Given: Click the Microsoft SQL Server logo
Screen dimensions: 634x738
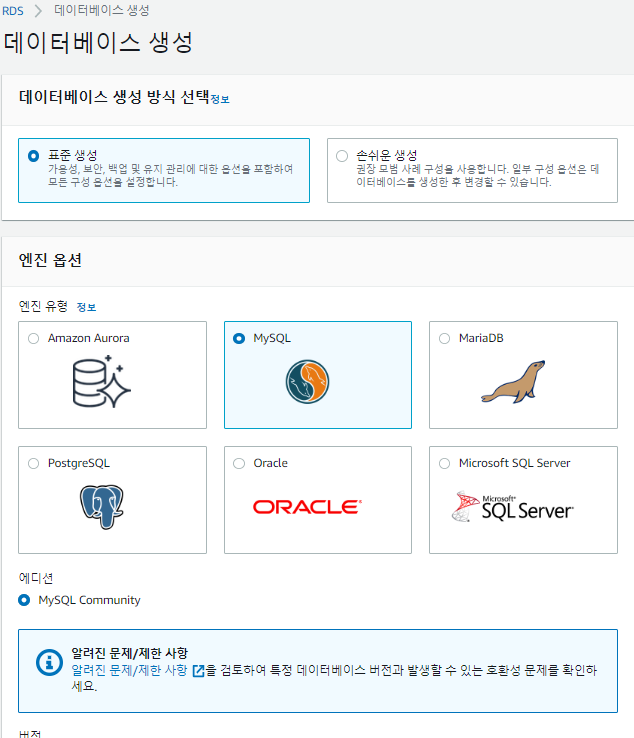Looking at the screenshot, I should tap(513, 507).
